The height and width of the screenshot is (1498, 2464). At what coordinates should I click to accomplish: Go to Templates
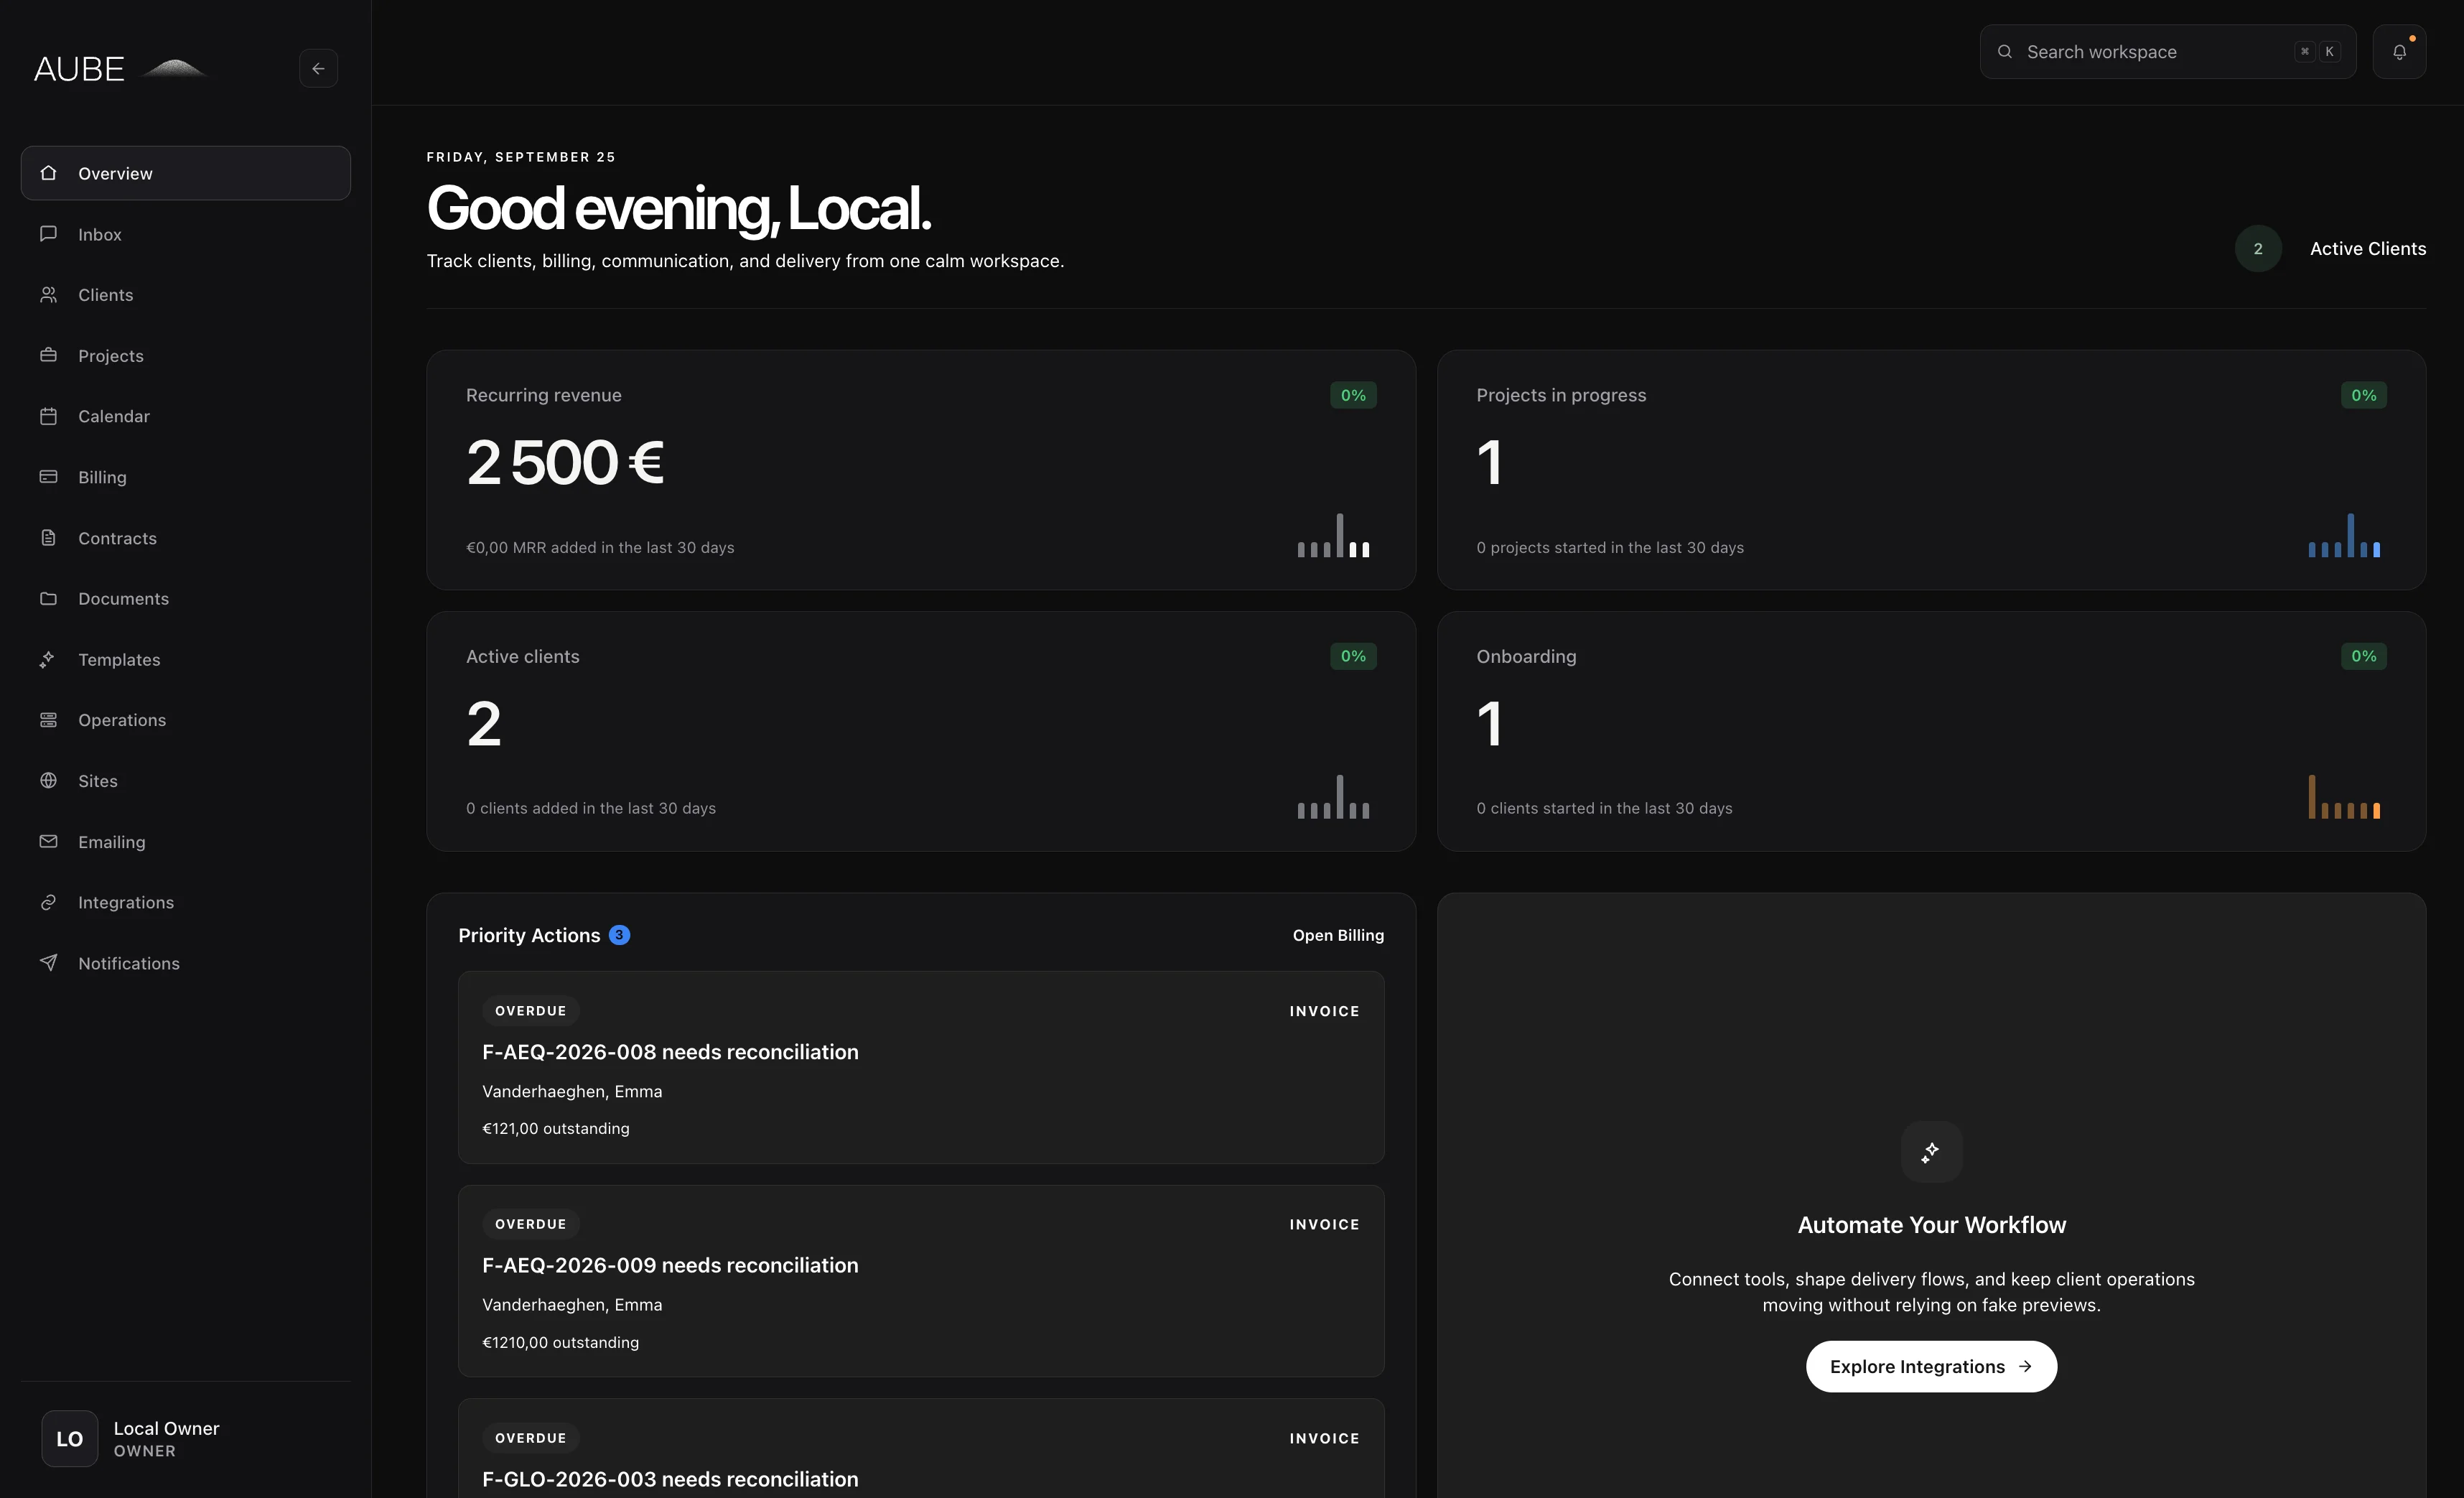(x=186, y=659)
